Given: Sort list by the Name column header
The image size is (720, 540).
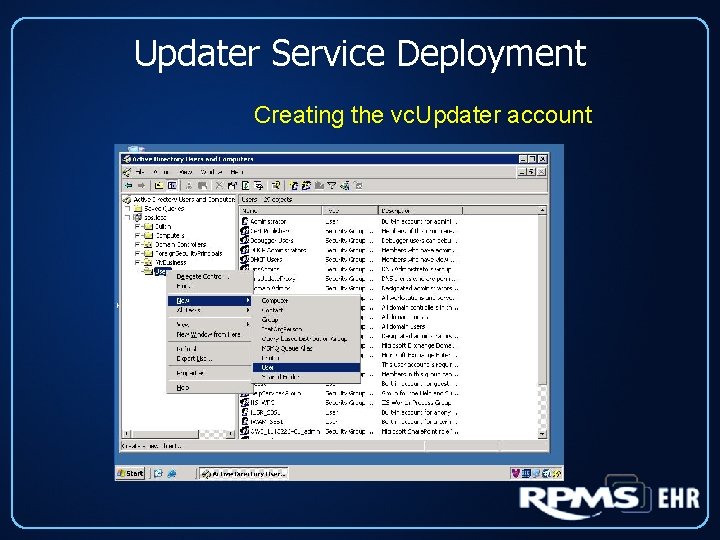Looking at the screenshot, I should [x=281, y=211].
